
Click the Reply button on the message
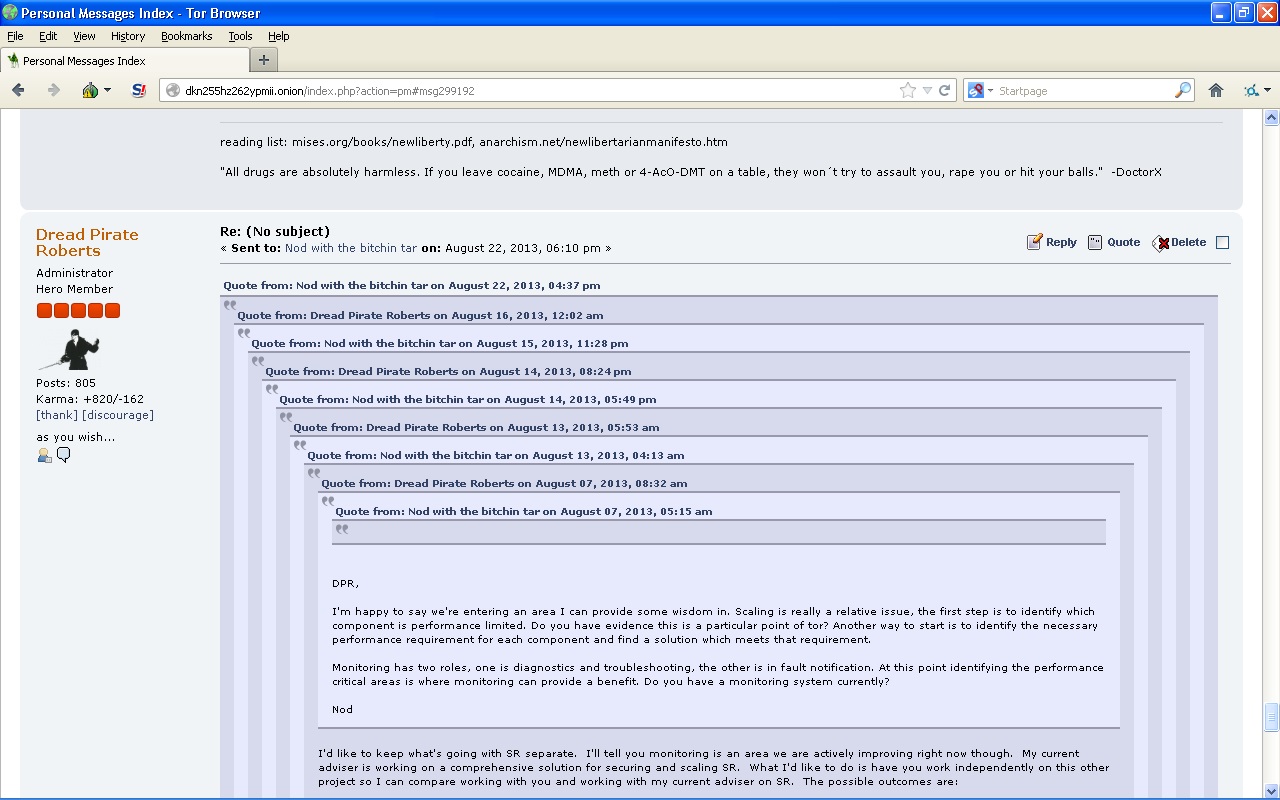1052,242
